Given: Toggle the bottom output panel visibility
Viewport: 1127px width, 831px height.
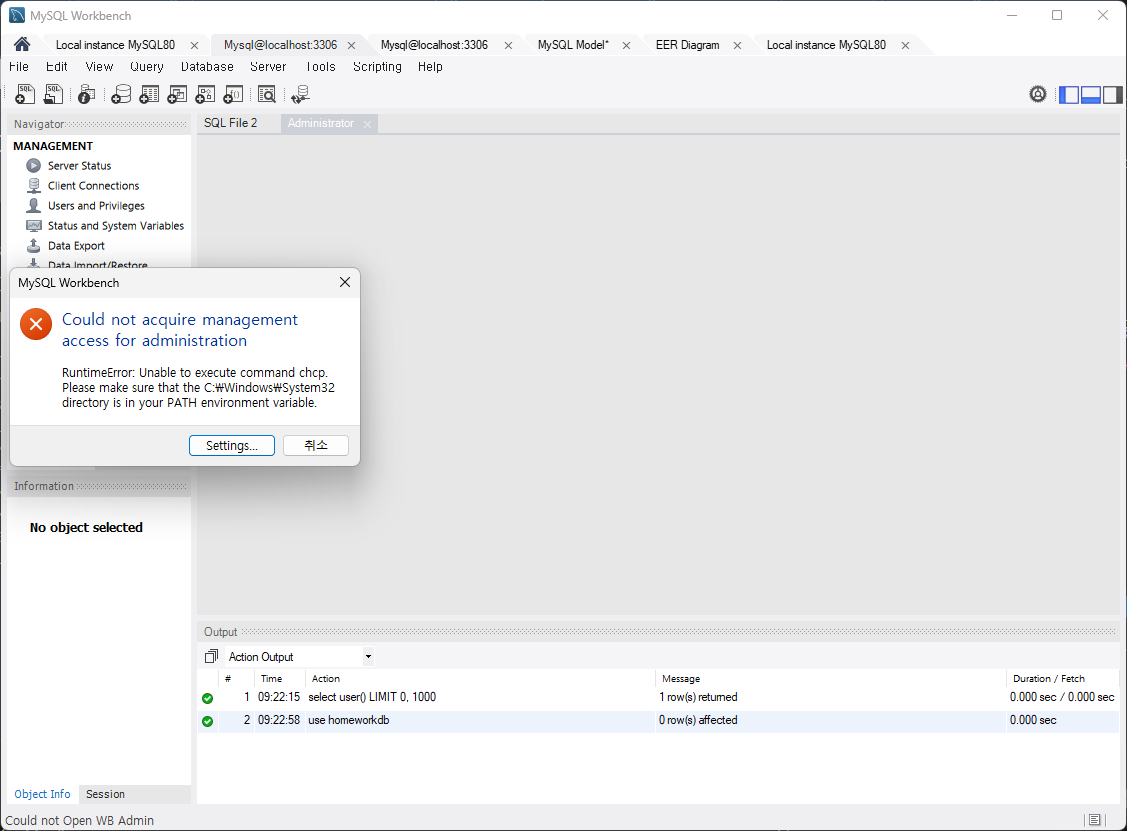Looking at the screenshot, I should coord(1091,95).
